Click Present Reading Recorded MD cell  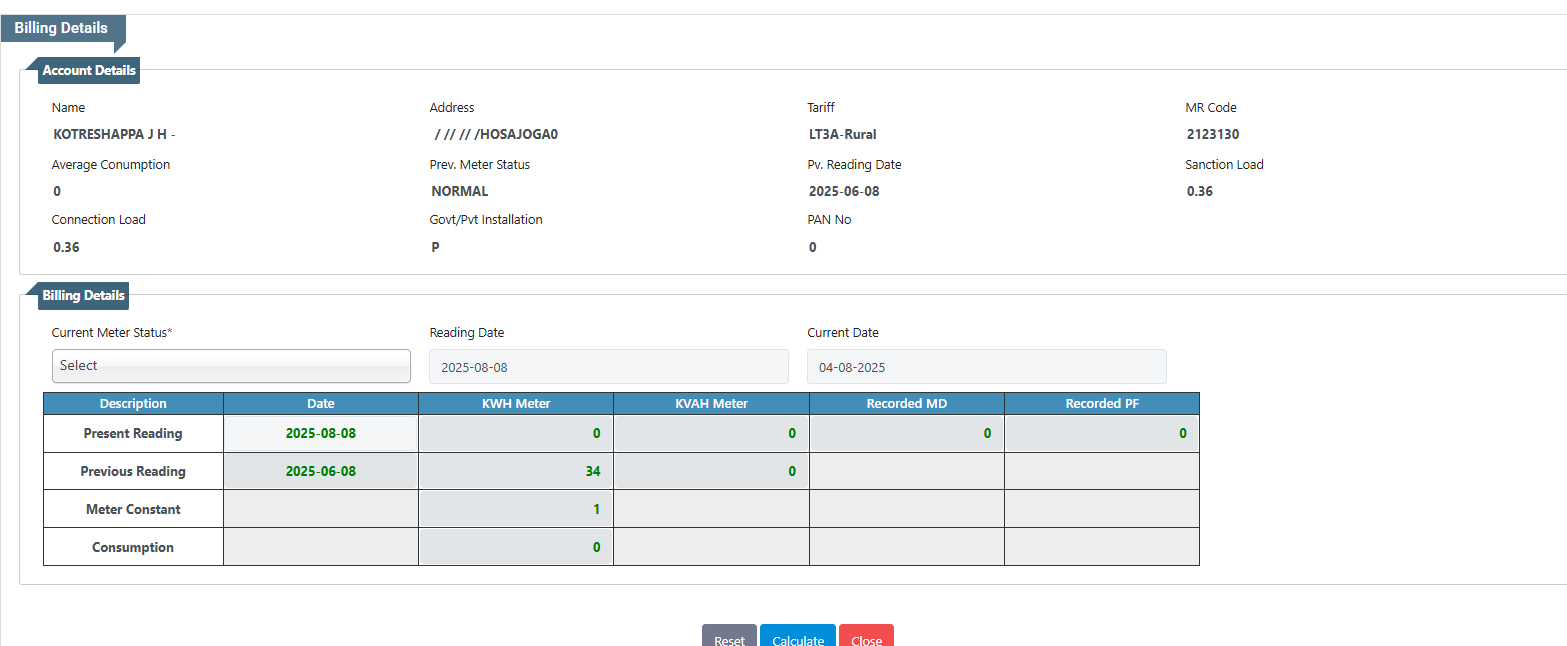pos(906,434)
